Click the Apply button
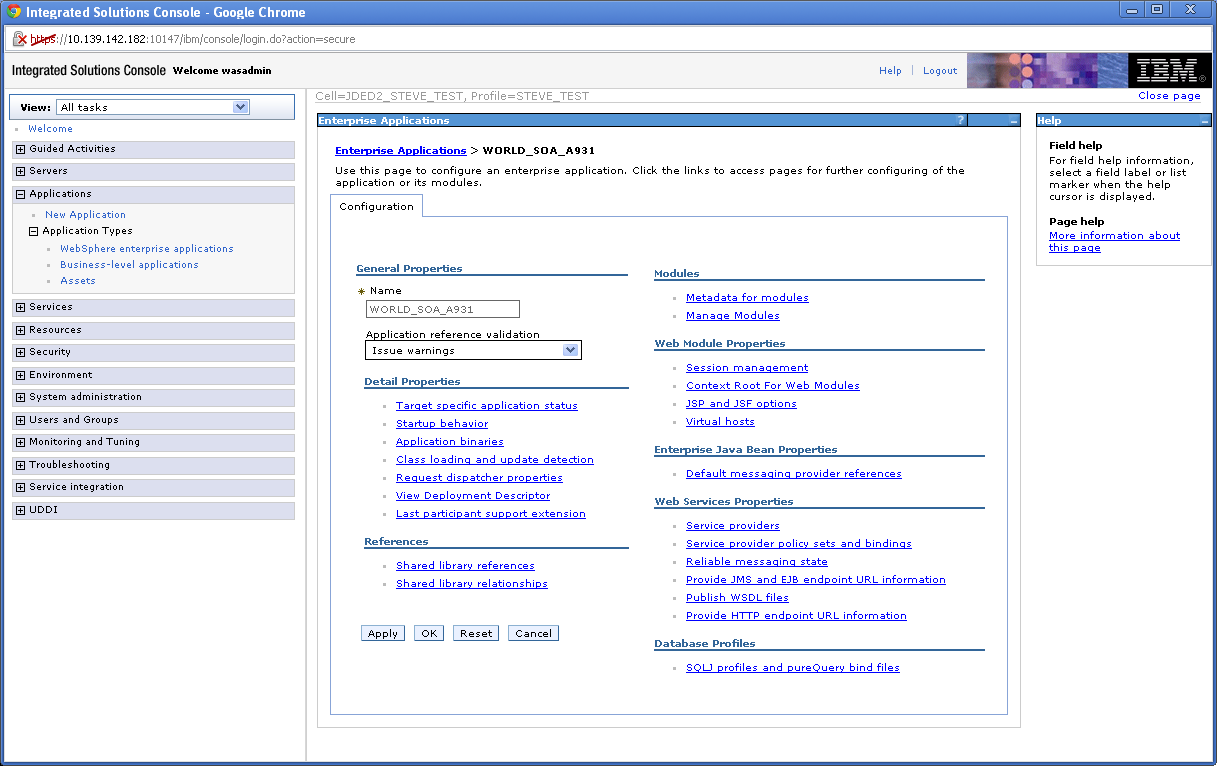This screenshot has width=1217, height=766. (383, 633)
